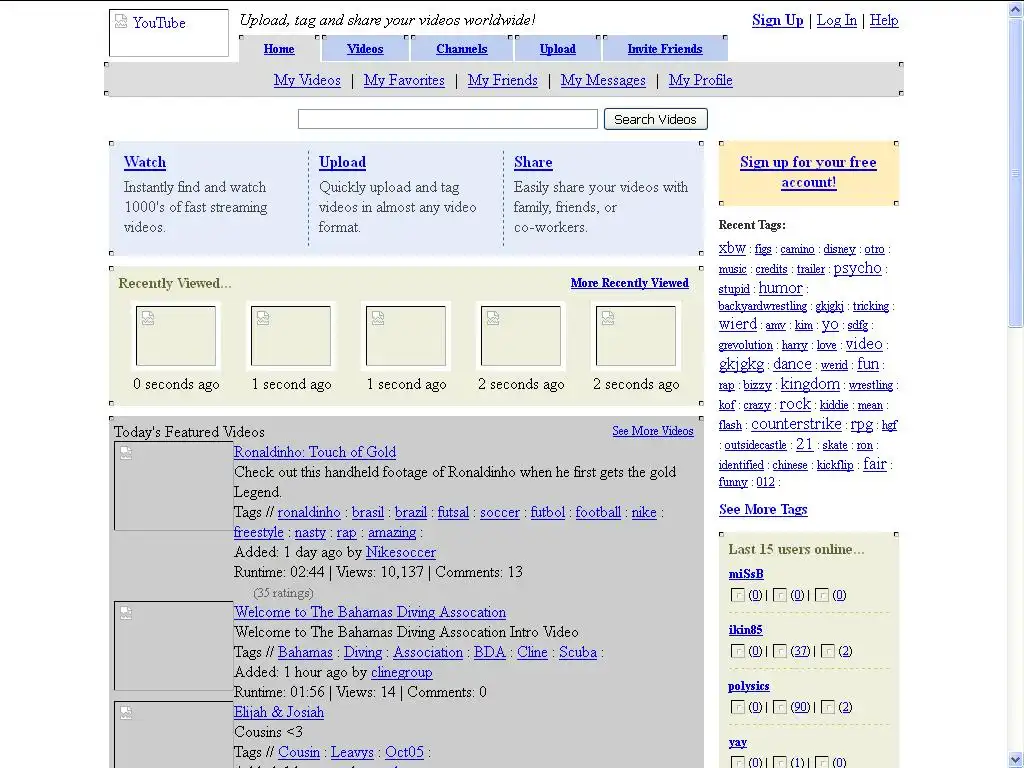Image resolution: width=1024 pixels, height=768 pixels.
Task: Open the Share heading link
Action: [x=533, y=162]
